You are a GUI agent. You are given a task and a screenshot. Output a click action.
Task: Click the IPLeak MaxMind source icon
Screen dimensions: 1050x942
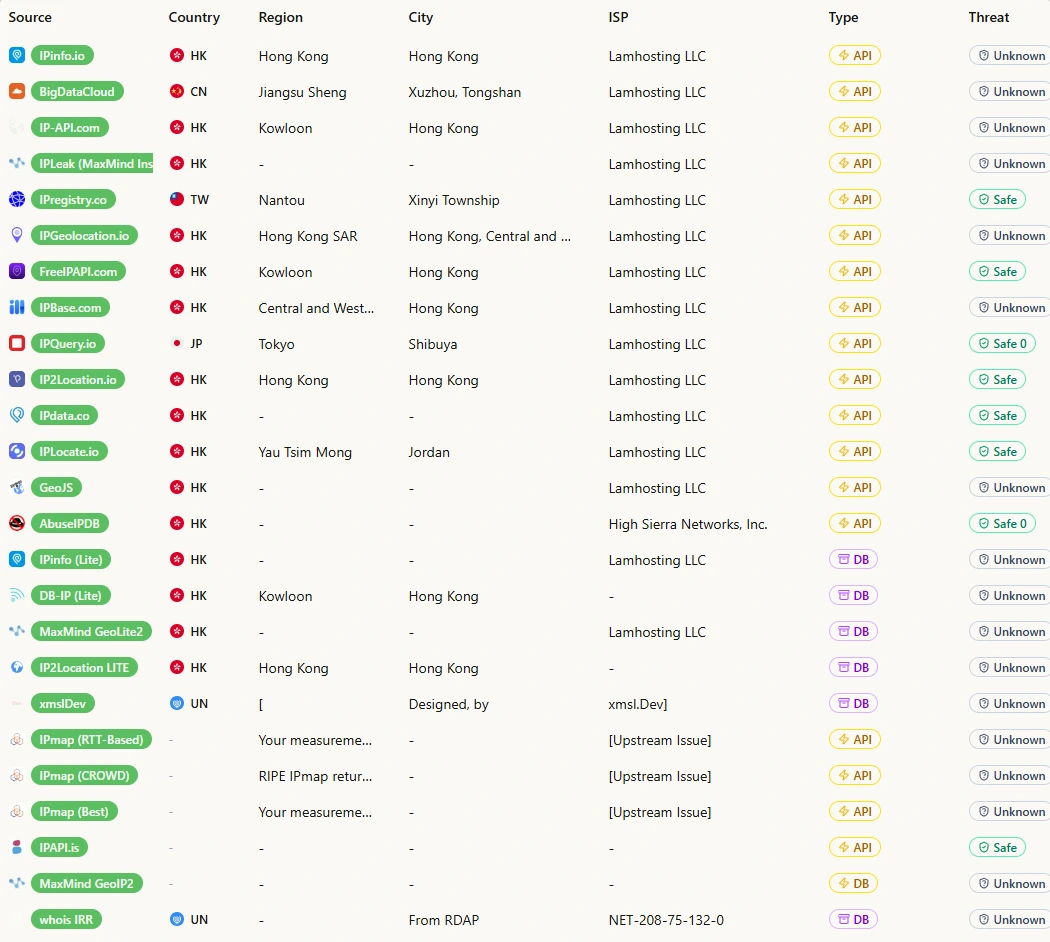[x=17, y=163]
